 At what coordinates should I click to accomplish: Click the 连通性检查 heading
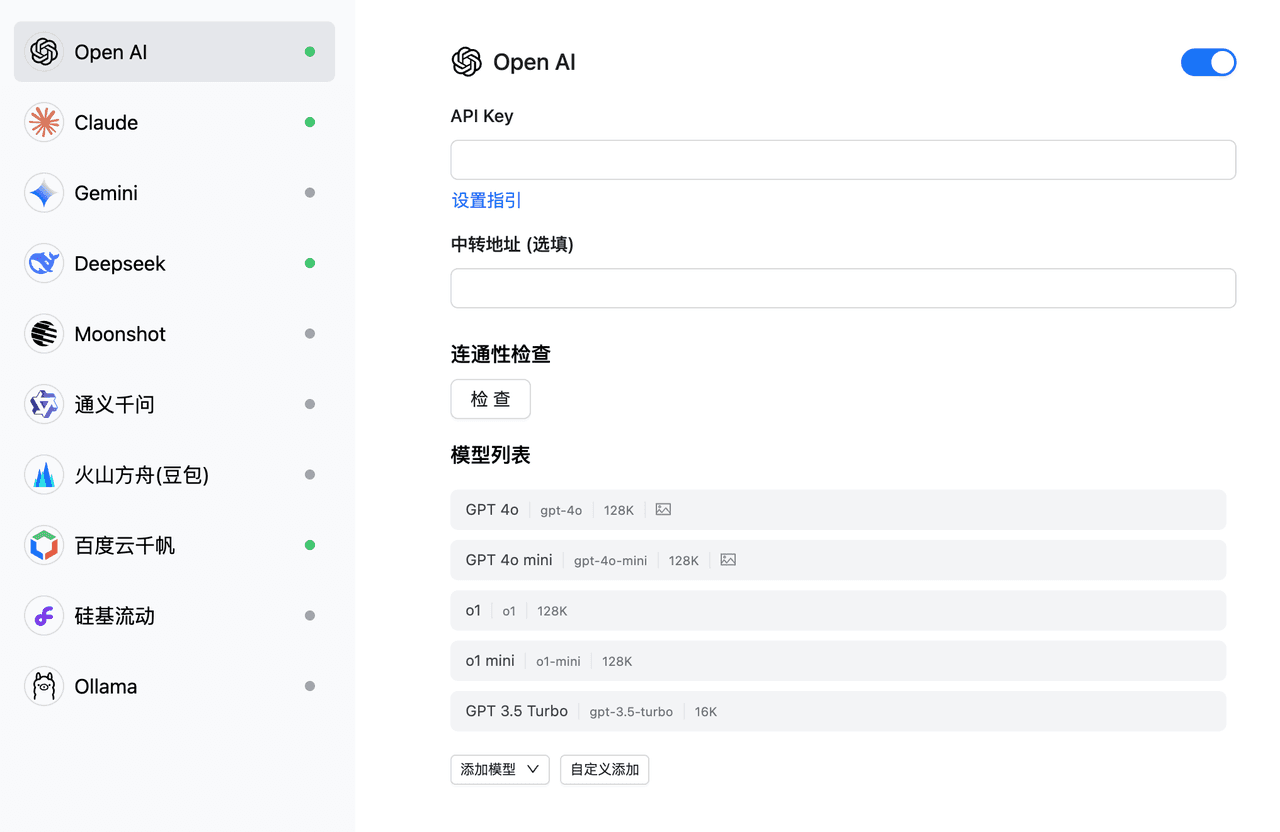point(501,354)
